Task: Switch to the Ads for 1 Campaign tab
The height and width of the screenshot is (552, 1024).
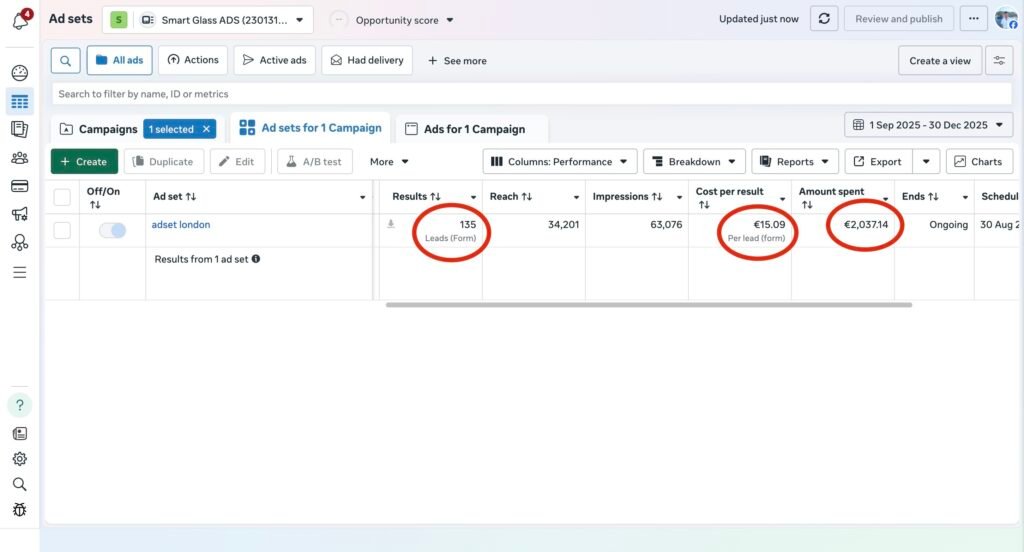Action: click(472, 129)
